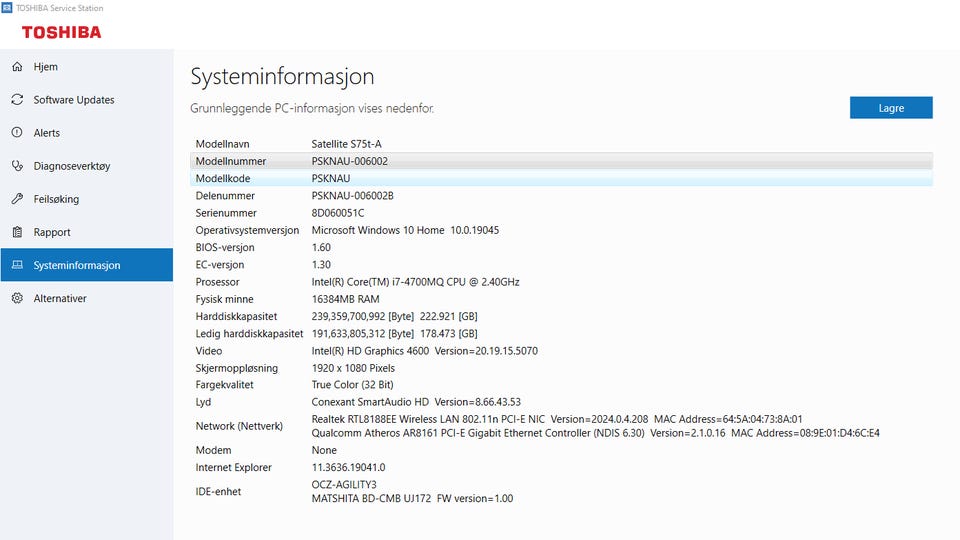Select OCZ-AGILITY3 drive entry
The image size is (960, 540).
pyautogui.click(x=343, y=484)
